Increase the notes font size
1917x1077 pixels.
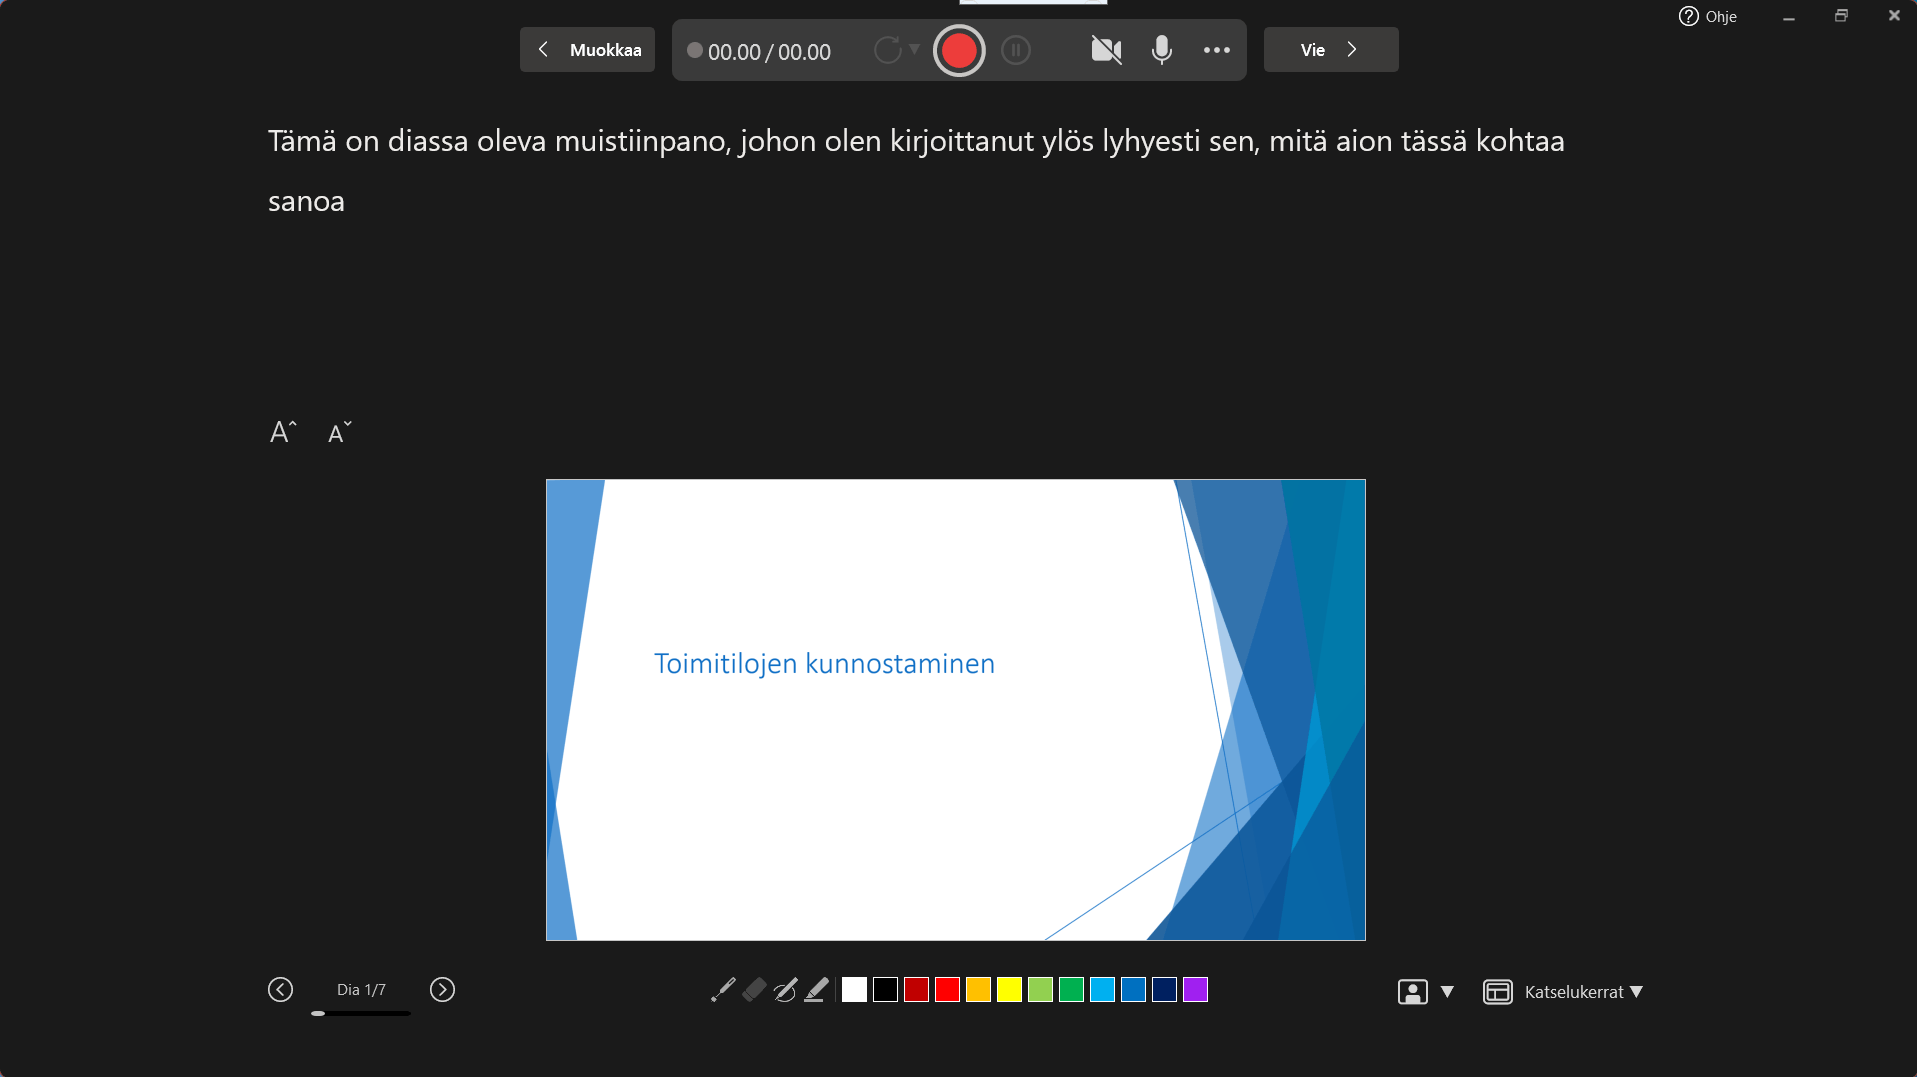click(x=283, y=432)
